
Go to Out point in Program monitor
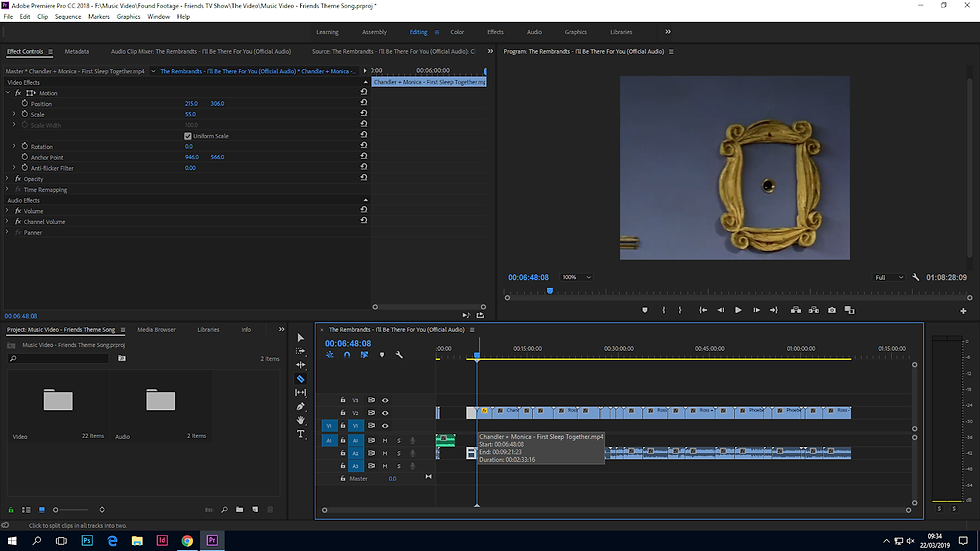pos(774,310)
